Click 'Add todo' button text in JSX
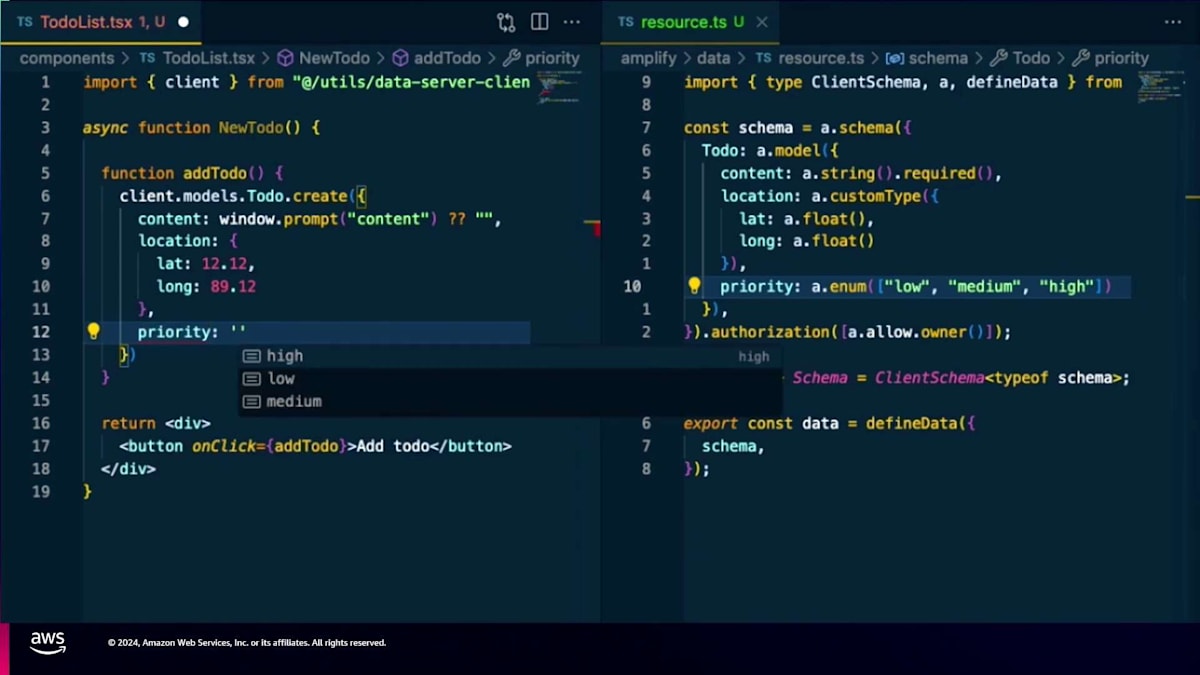 point(393,446)
